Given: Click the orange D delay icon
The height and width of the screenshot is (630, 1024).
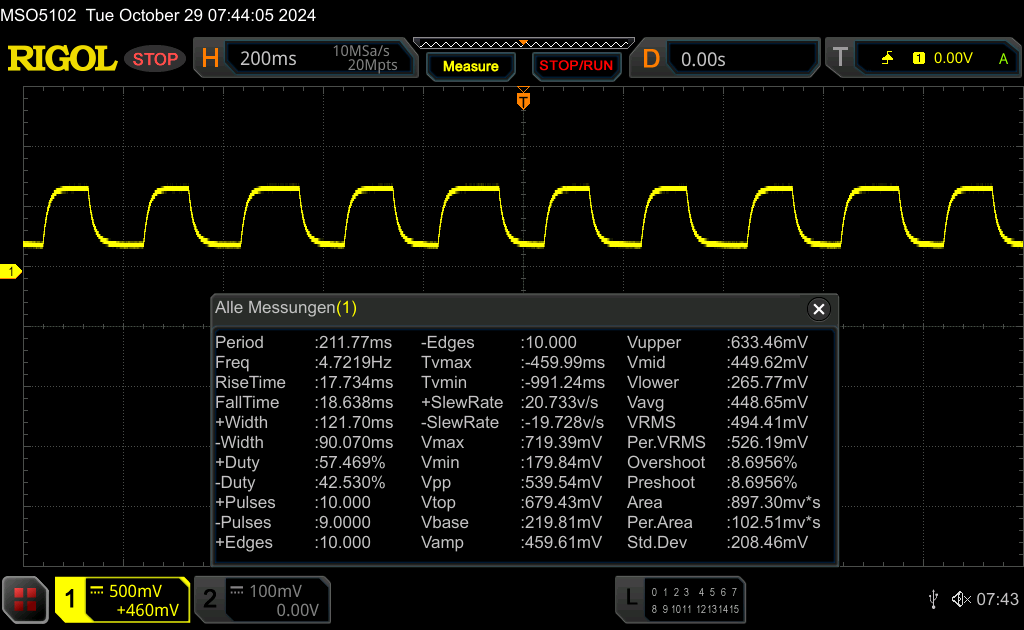Looking at the screenshot, I should coord(651,59).
